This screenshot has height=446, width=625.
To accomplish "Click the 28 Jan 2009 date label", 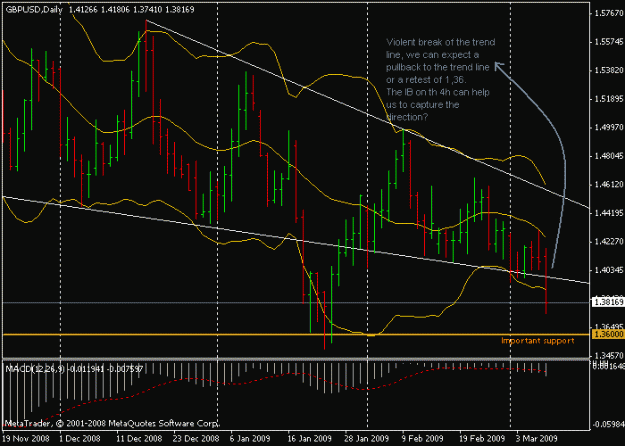I will coord(367,438).
